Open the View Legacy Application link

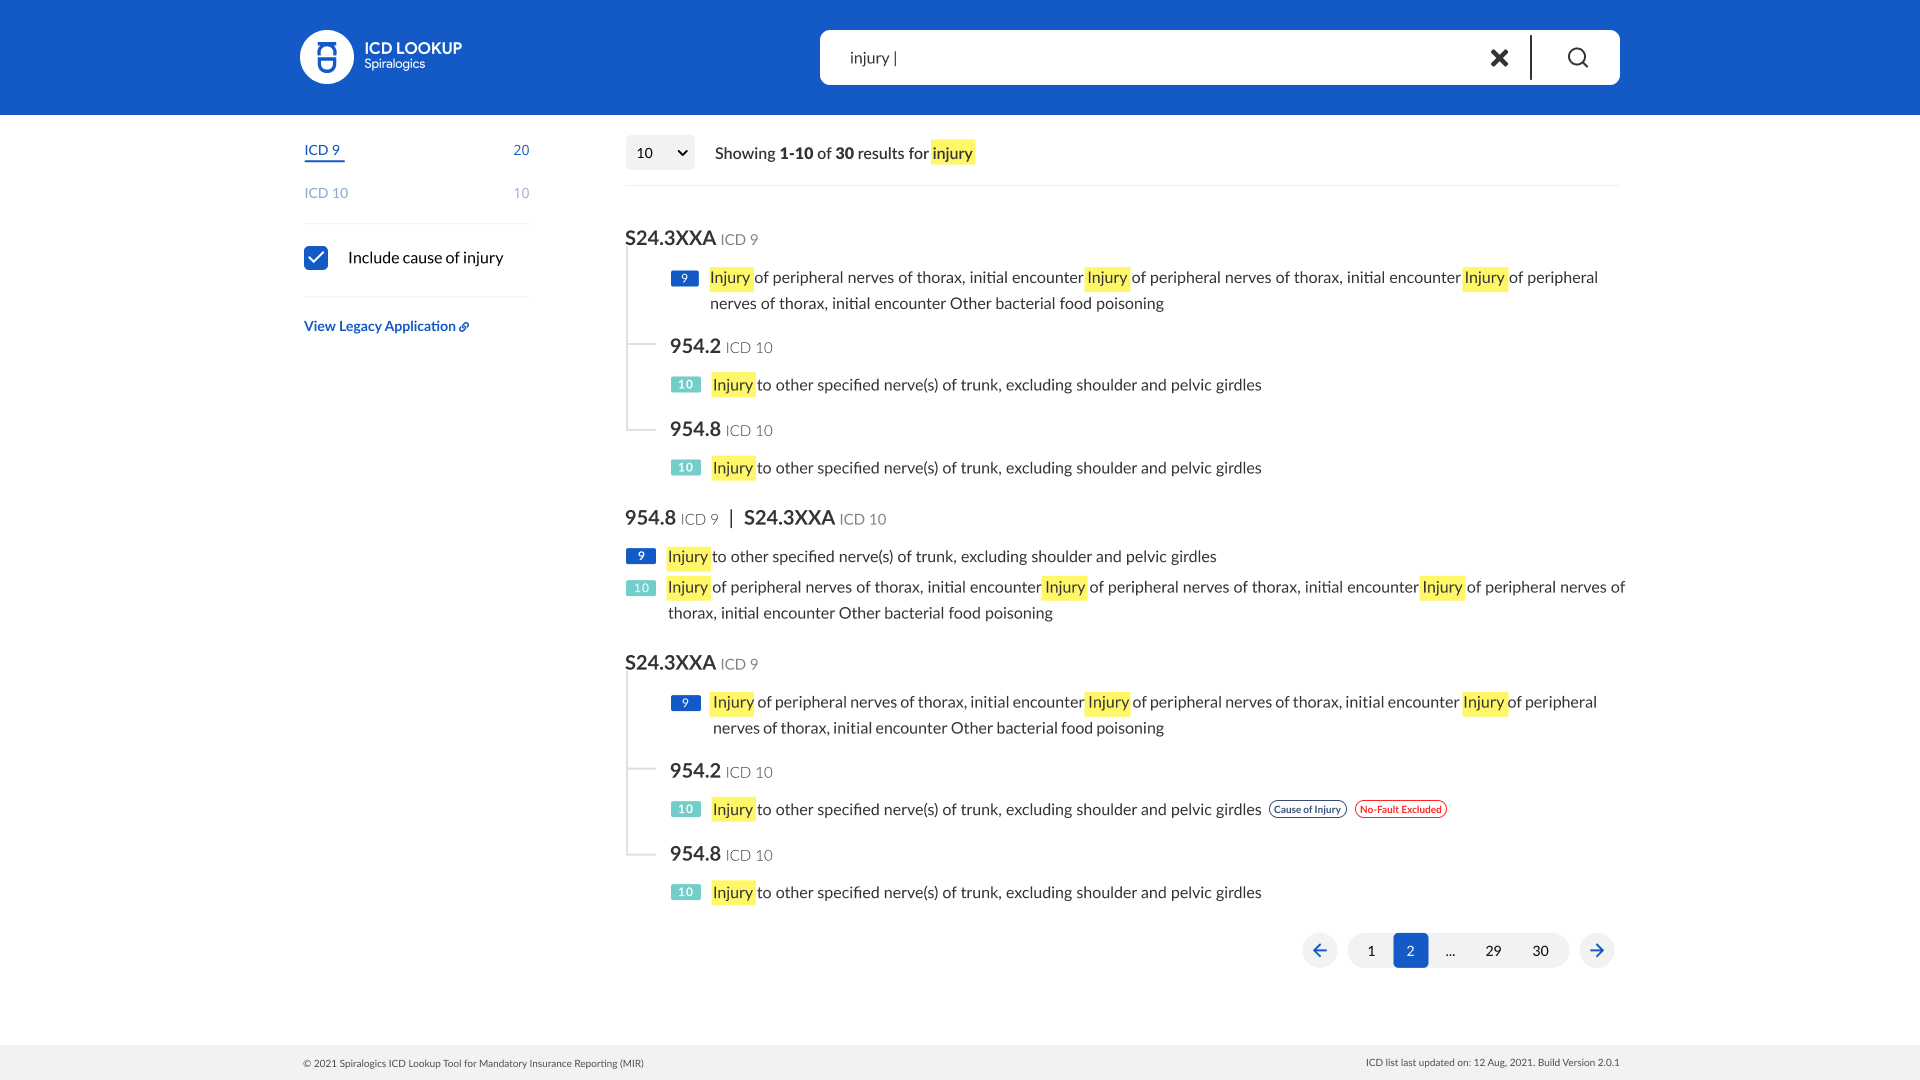click(380, 326)
